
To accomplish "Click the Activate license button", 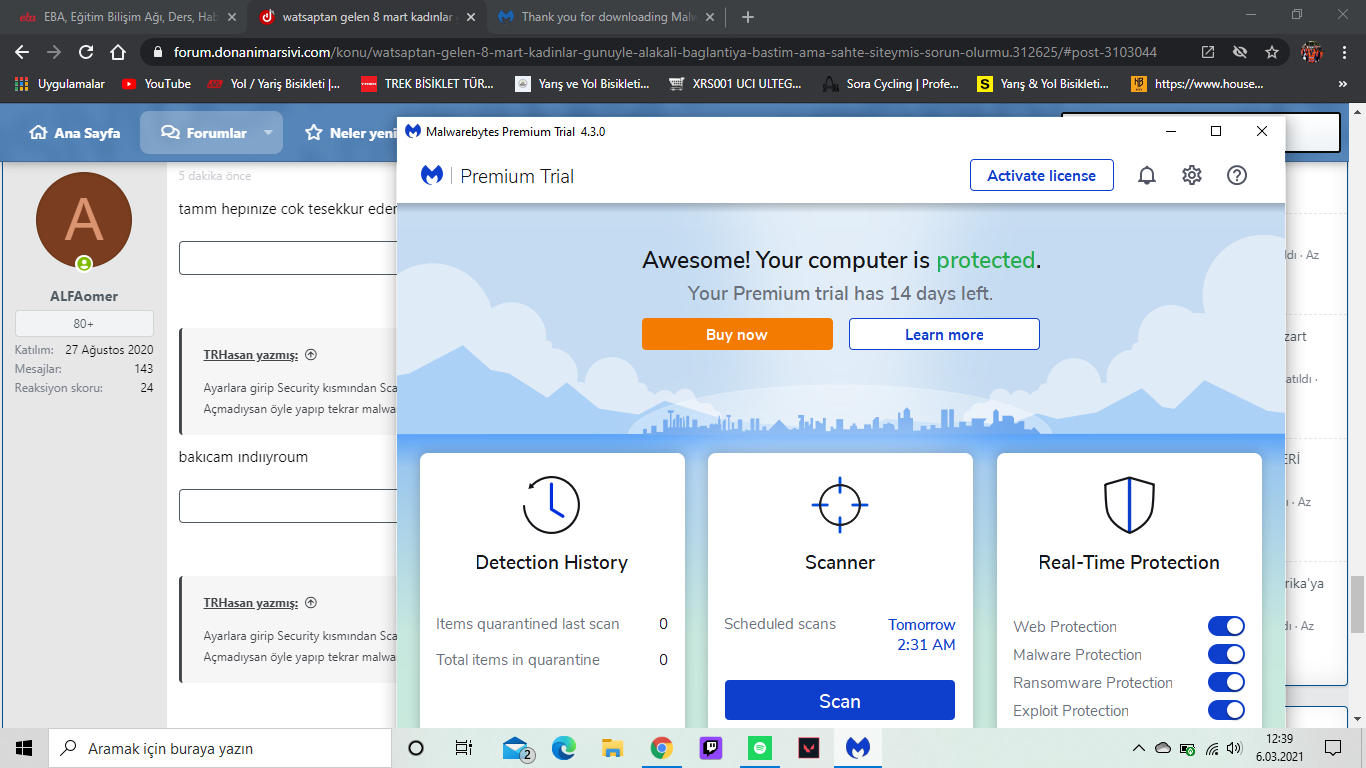I will coord(1041,175).
